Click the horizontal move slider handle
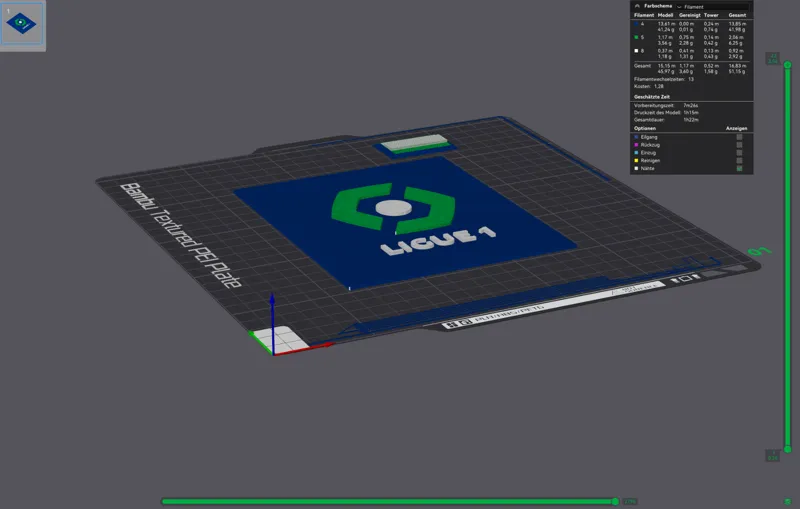This screenshot has width=800, height=509. point(615,502)
